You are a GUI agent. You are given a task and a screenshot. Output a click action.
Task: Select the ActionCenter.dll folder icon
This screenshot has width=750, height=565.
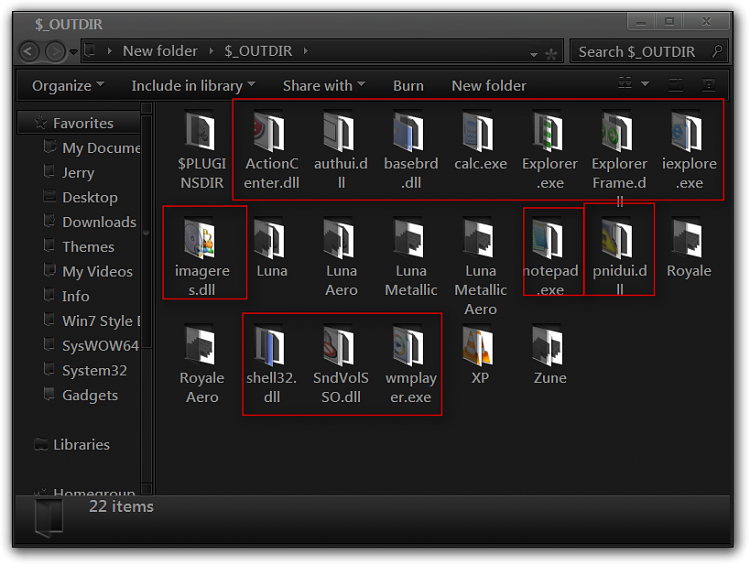click(x=271, y=132)
